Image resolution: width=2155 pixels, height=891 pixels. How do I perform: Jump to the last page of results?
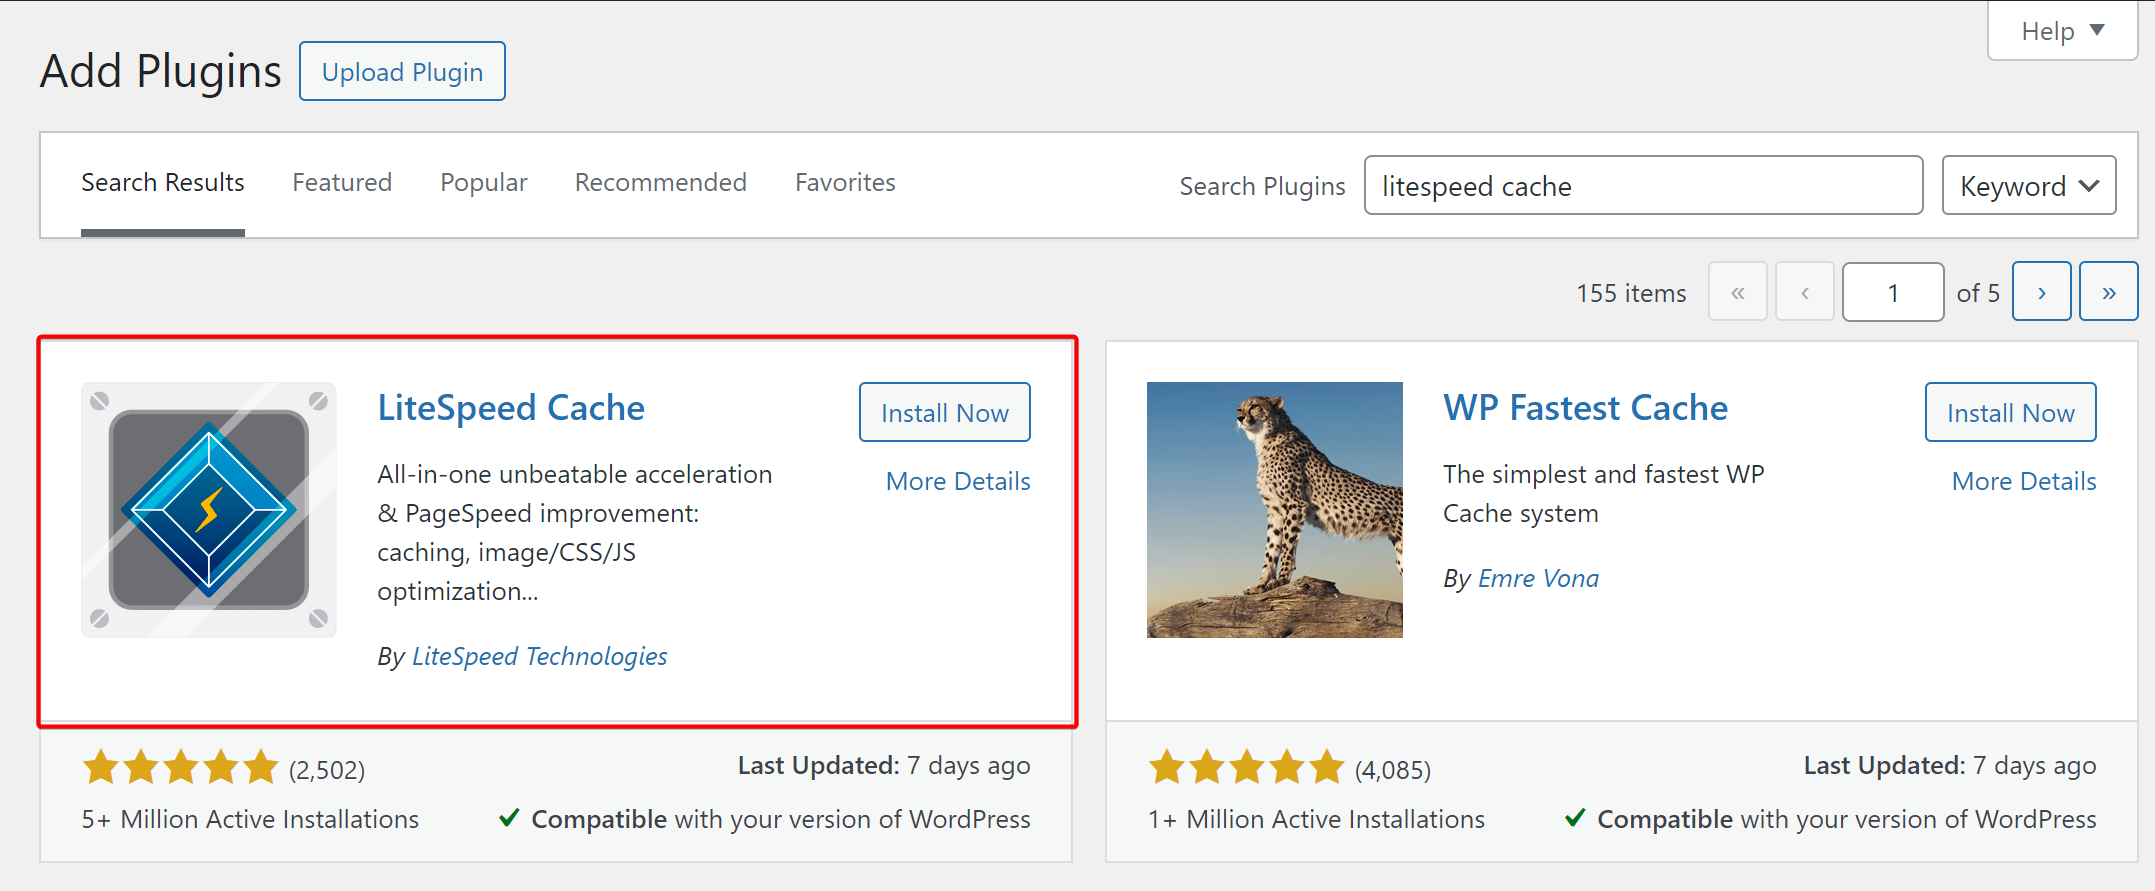pos(2108,292)
